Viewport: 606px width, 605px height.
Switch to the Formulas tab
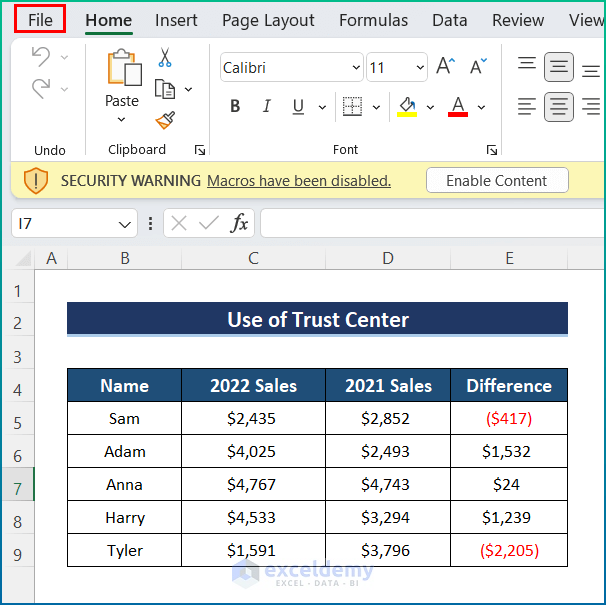click(x=373, y=20)
